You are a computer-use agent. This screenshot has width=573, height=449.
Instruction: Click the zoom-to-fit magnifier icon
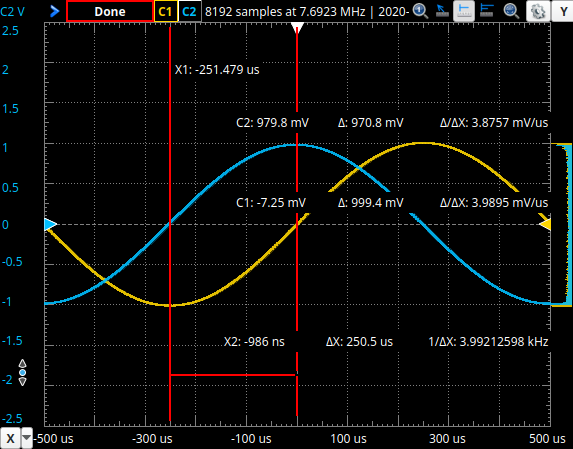coord(511,11)
